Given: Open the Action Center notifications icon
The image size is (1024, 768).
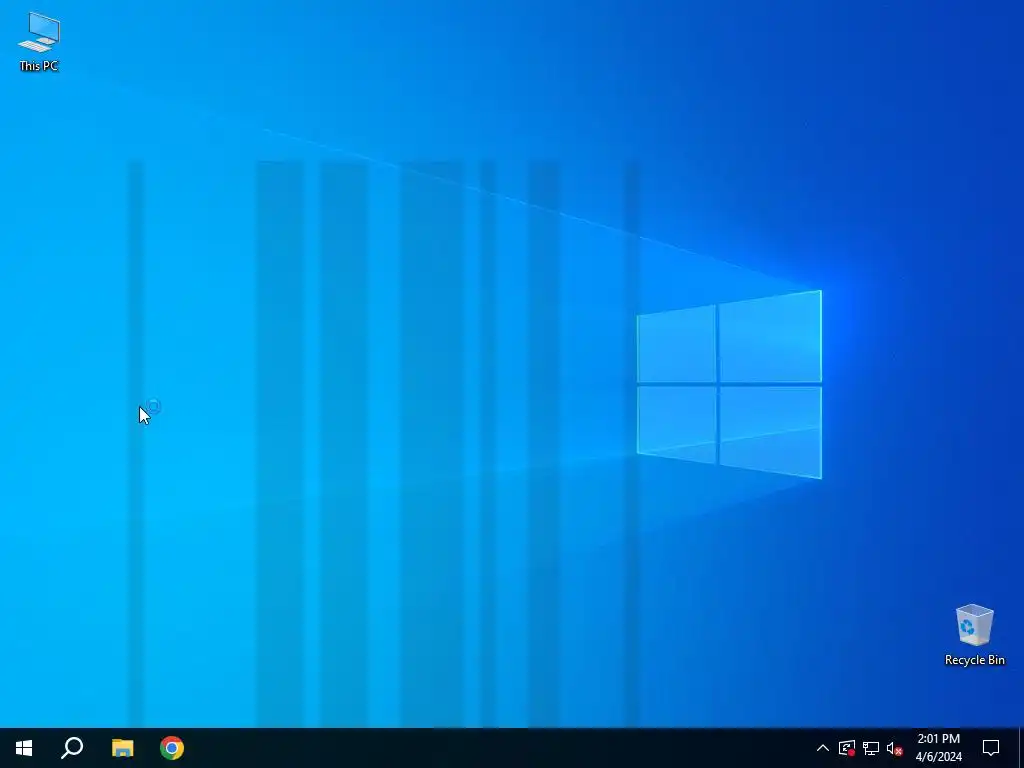Looking at the screenshot, I should coord(991,748).
